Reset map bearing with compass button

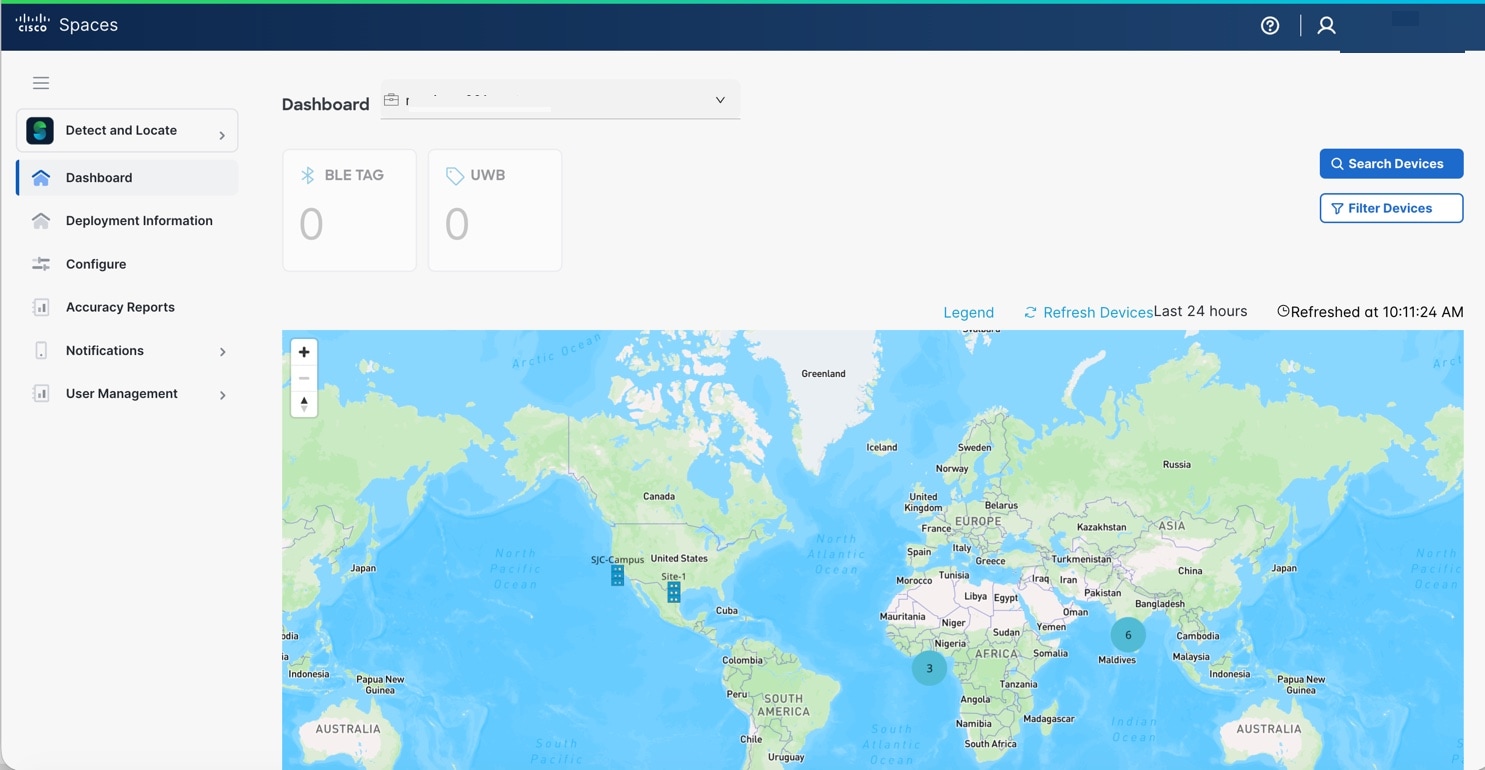point(304,404)
